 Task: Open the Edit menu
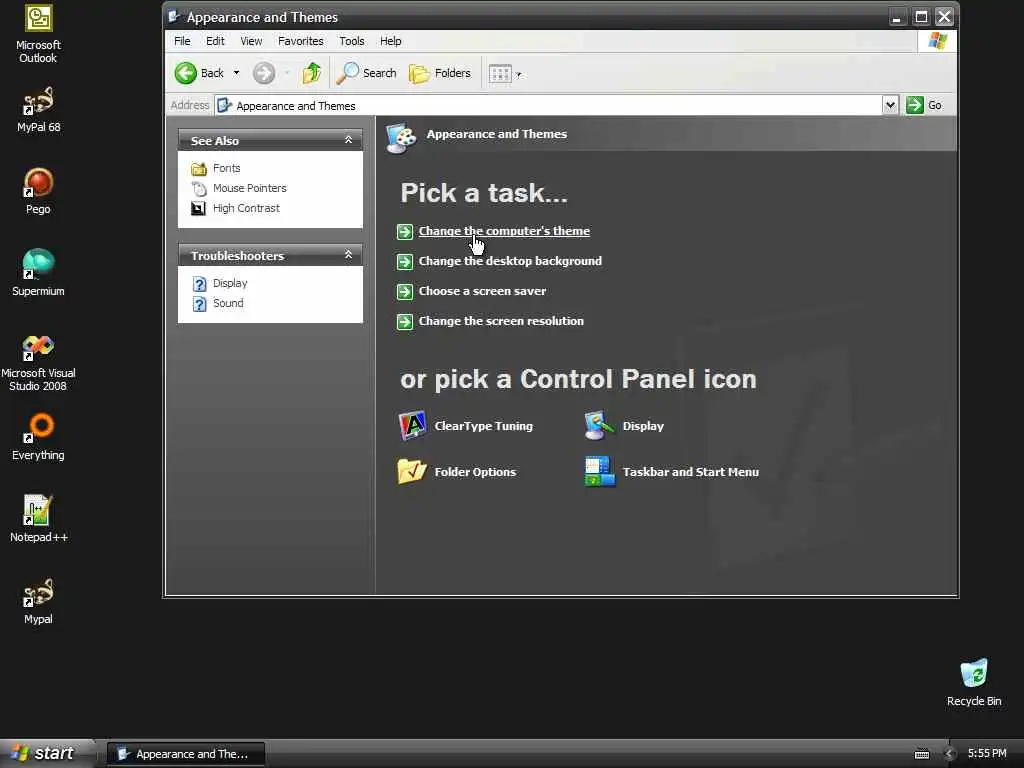pos(215,41)
